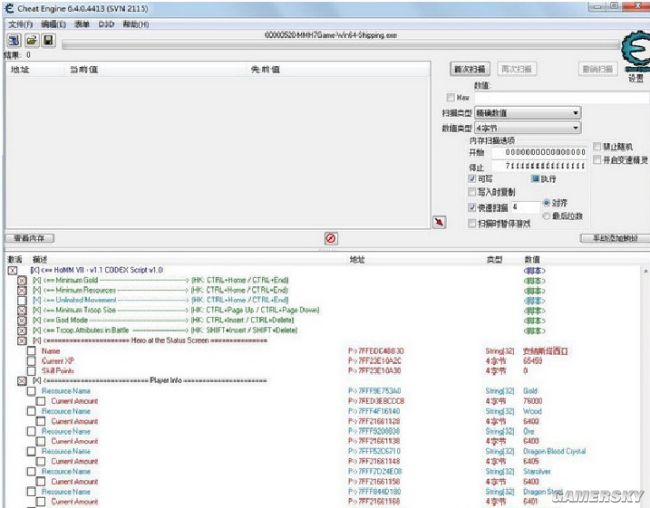Image resolution: width=650 pixels, height=508 pixels.
Task: Toggle the hero Name entry checkbox
Action: click(32, 351)
